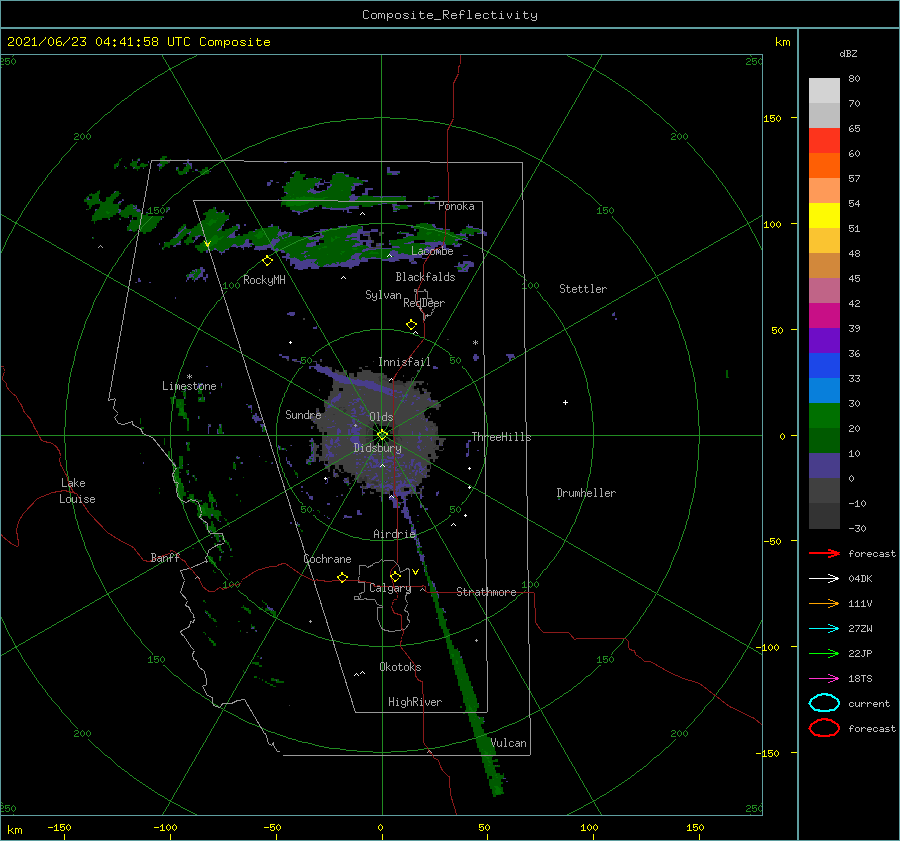Click the Olds label near radar center

click(x=381, y=417)
